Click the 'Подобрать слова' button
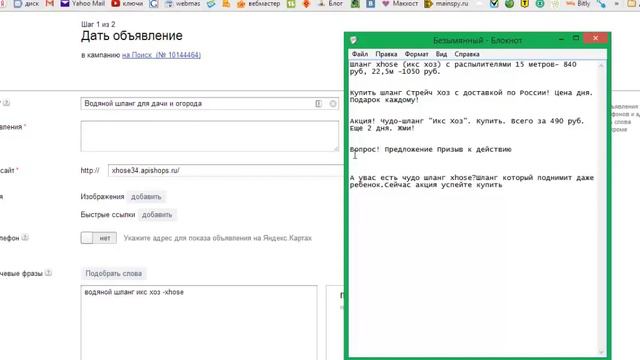This screenshot has width=640, height=360. 113,273
